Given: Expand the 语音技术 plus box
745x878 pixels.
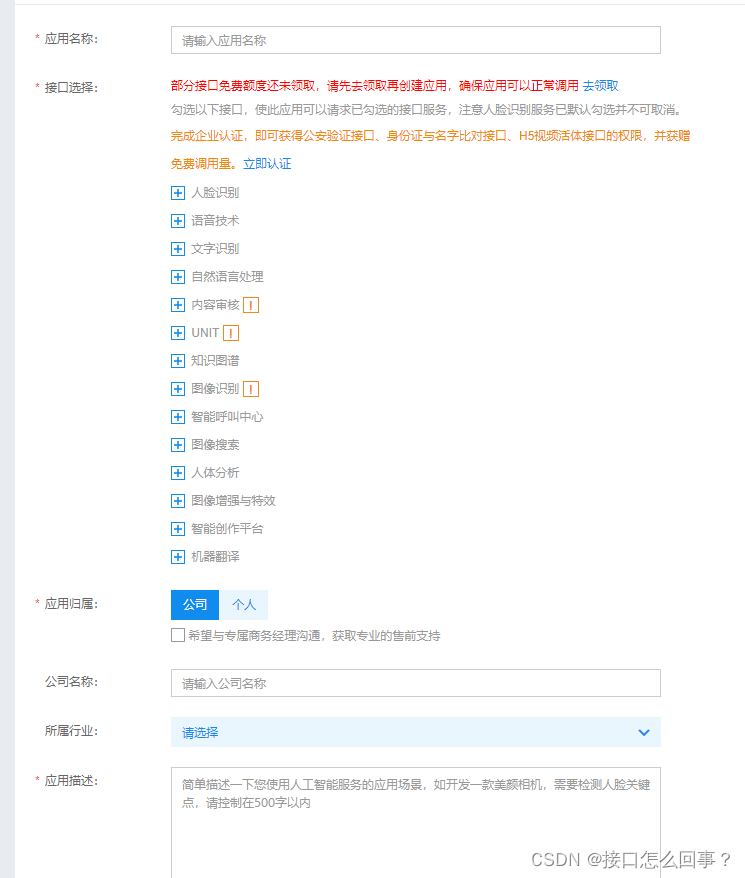Looking at the screenshot, I should click(178, 221).
